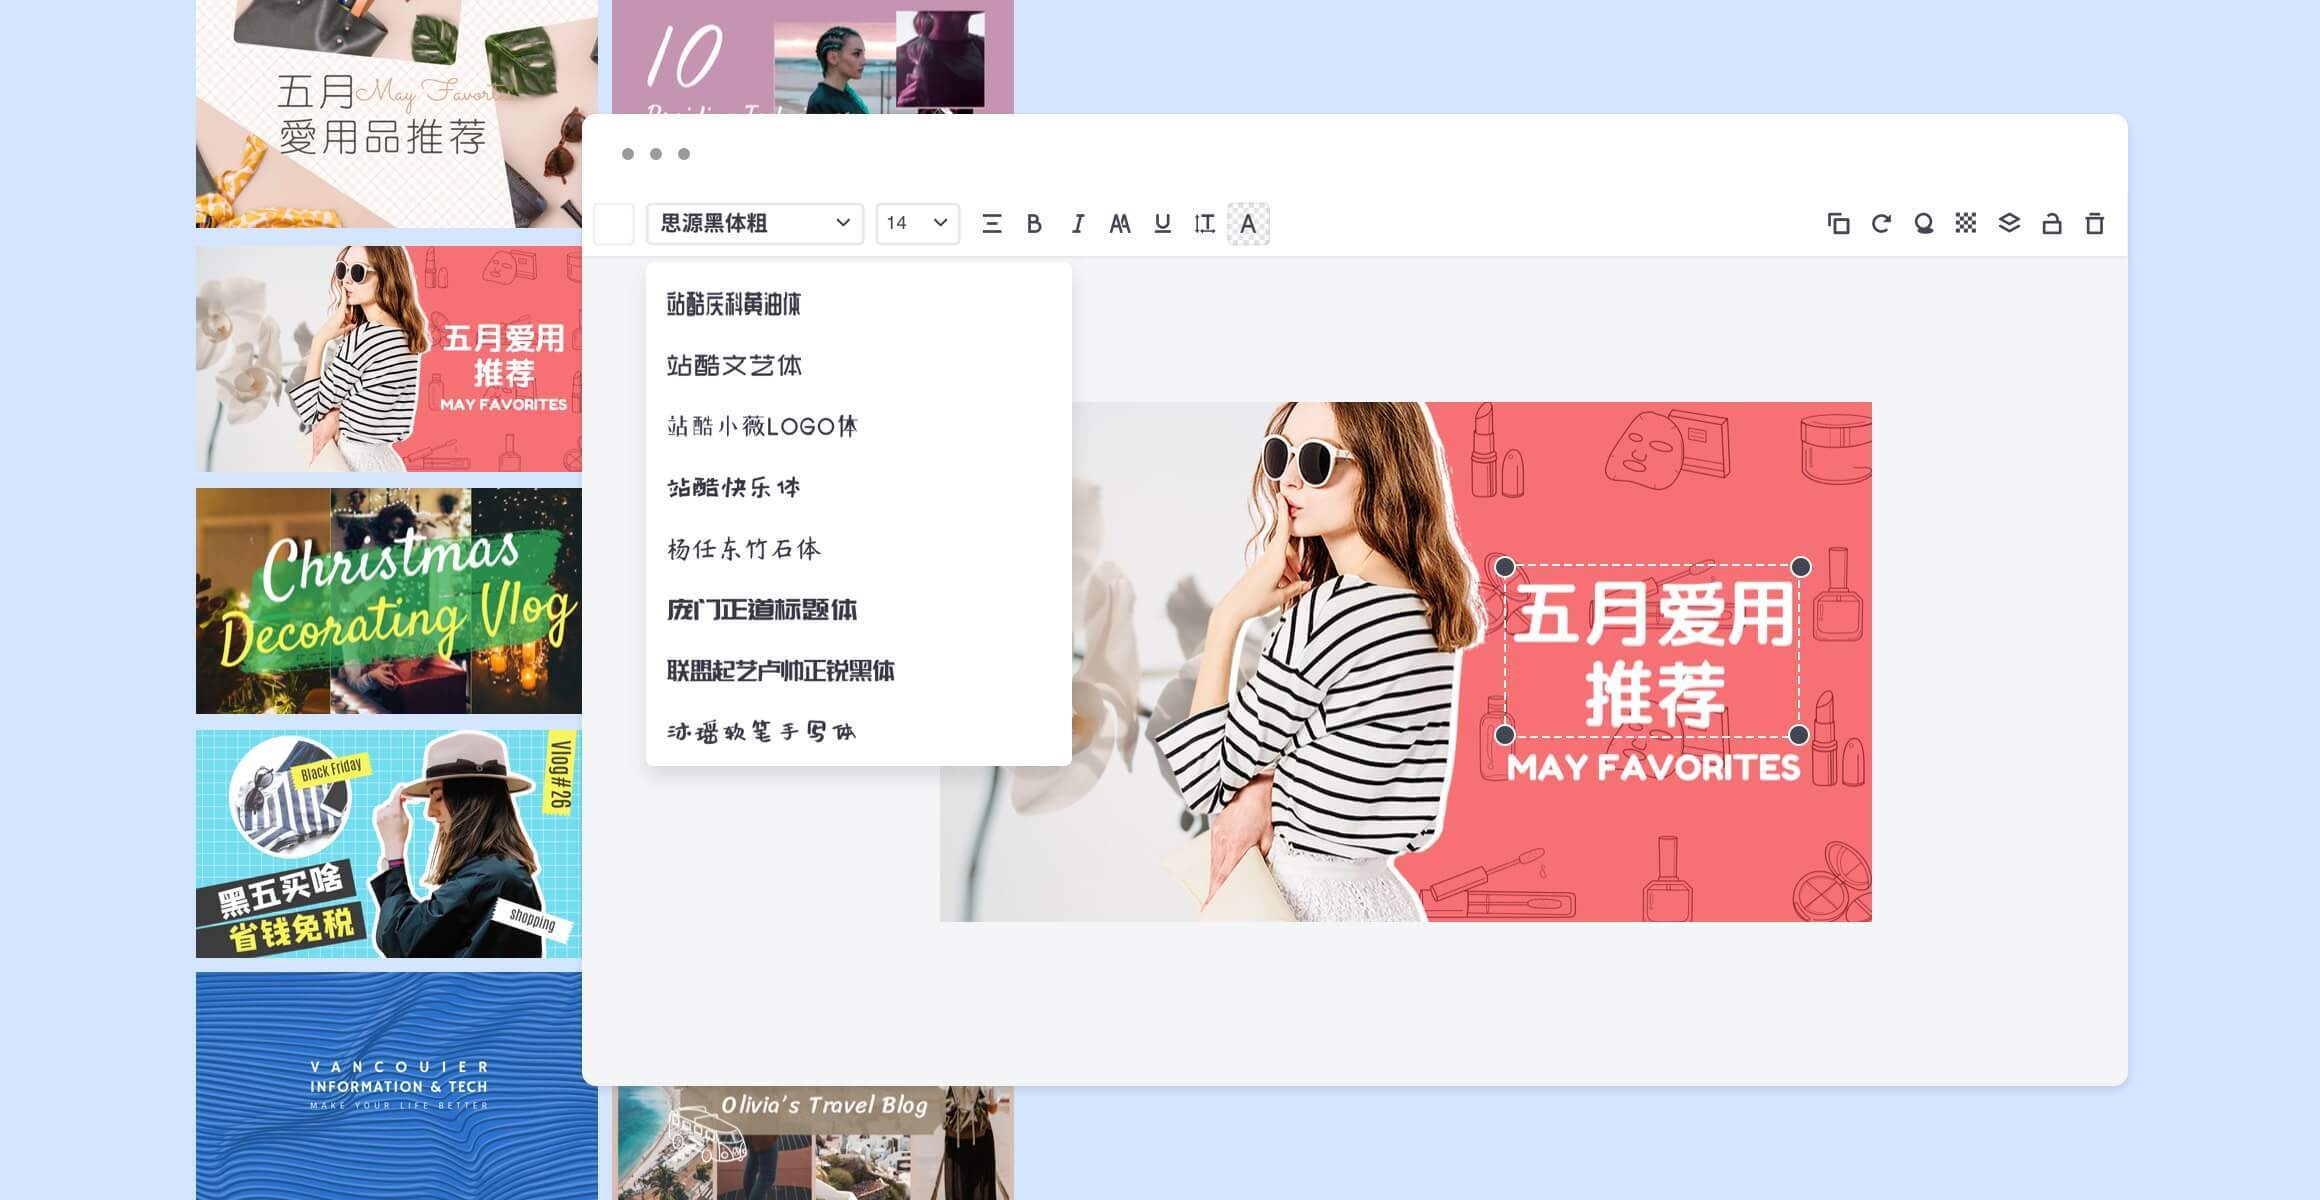Image resolution: width=2320 pixels, height=1200 pixels.
Task: Click the text alignment icon
Action: coord(991,224)
